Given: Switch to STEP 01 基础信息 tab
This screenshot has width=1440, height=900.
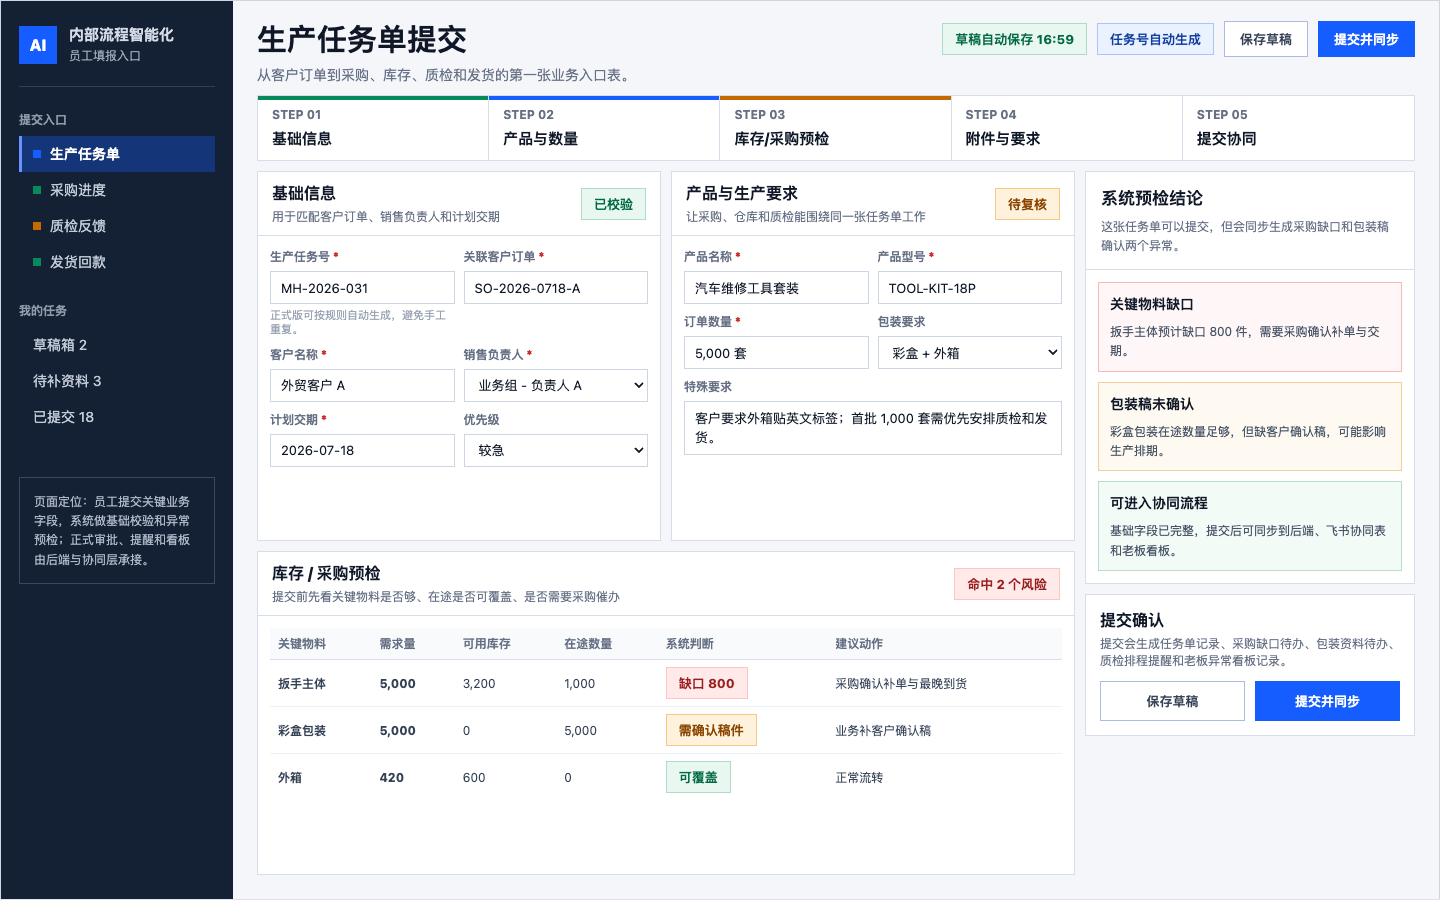Looking at the screenshot, I should [373, 128].
